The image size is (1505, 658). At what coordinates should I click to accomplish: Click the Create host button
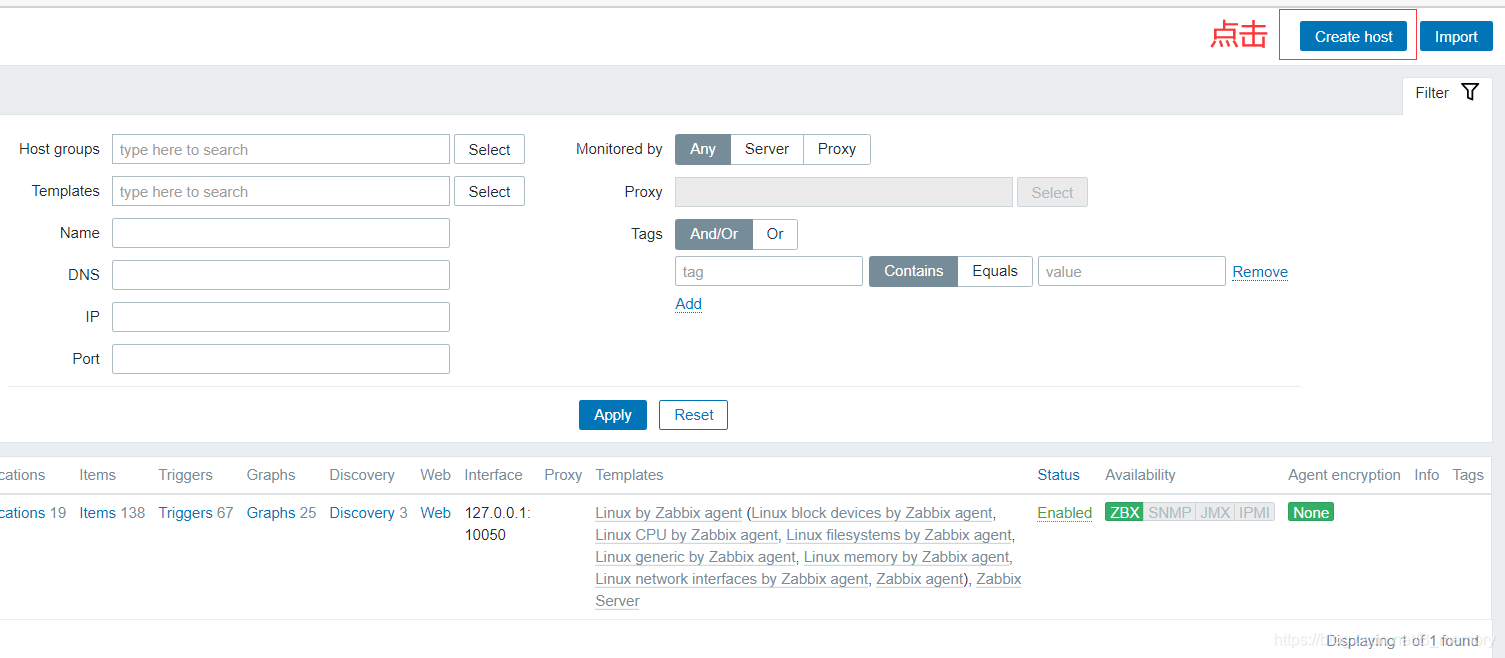click(1353, 36)
